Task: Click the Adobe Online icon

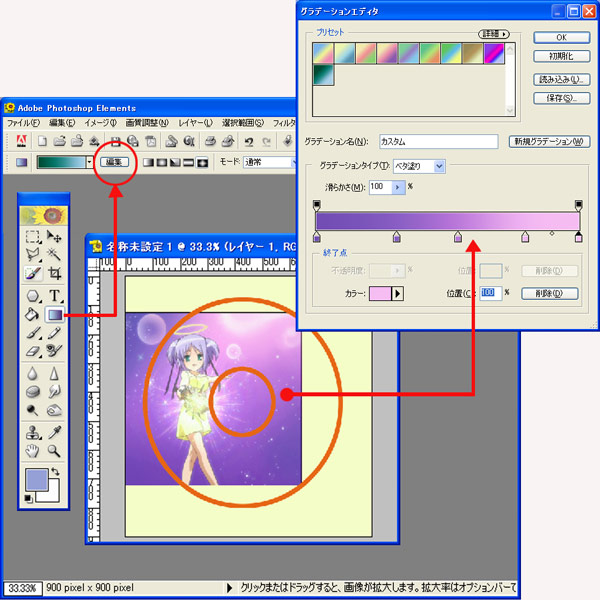Action: [x=21, y=141]
